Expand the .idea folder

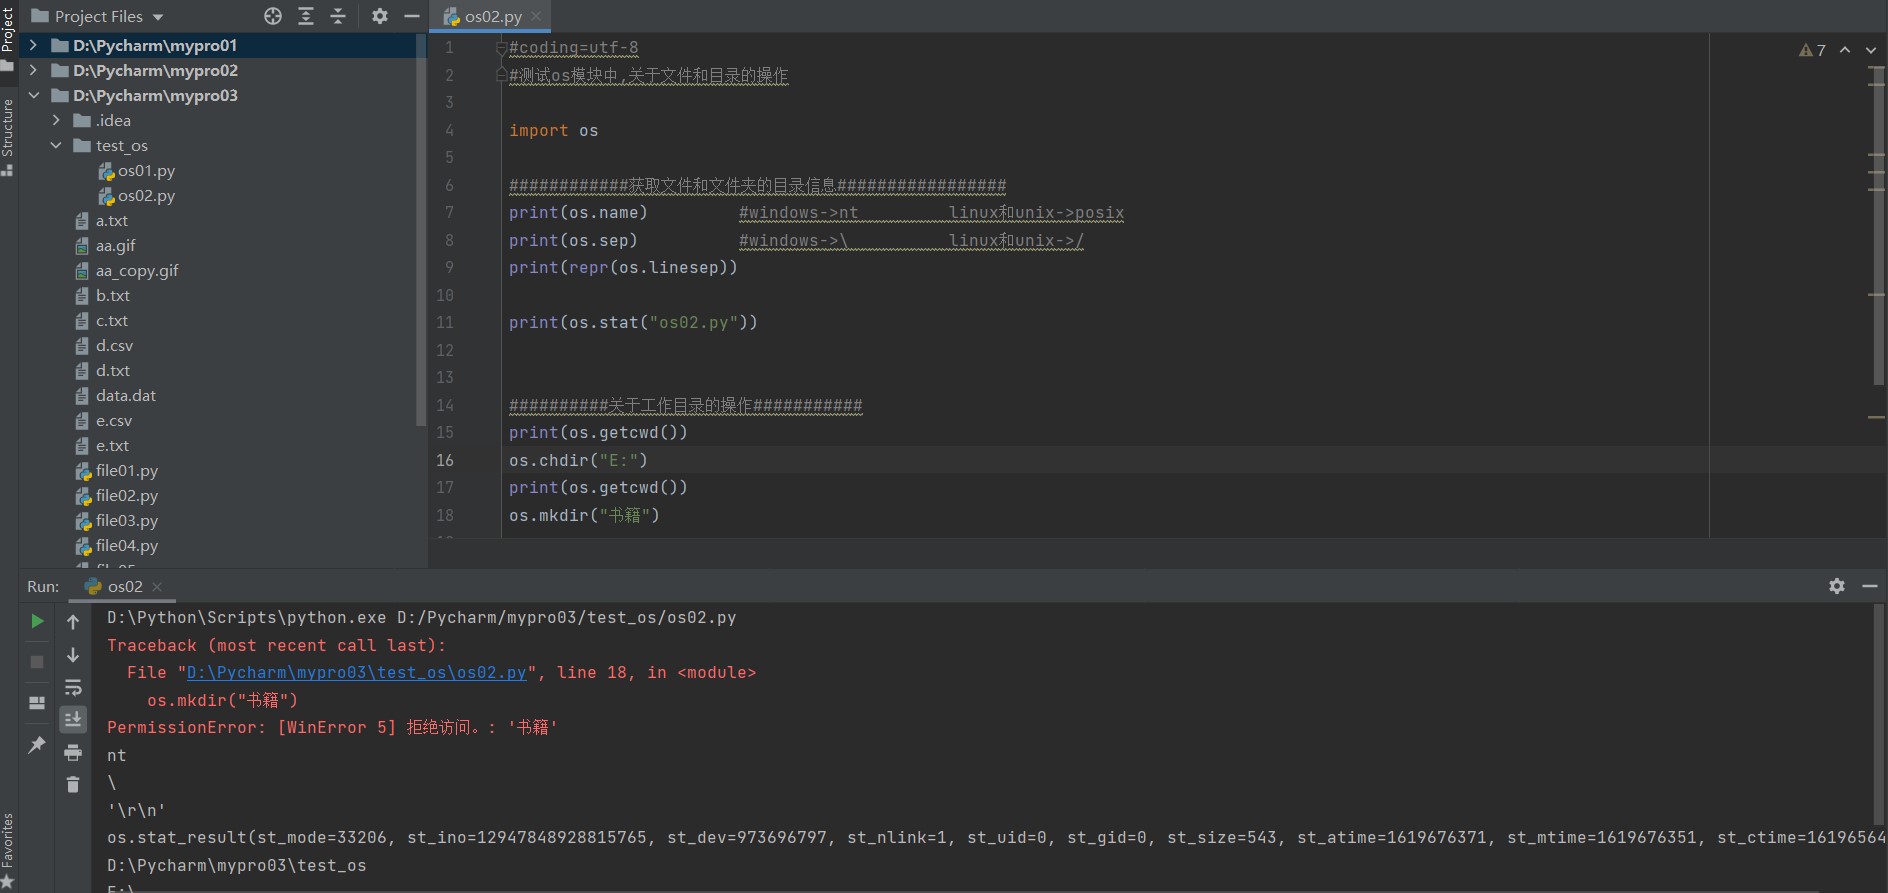pos(56,120)
